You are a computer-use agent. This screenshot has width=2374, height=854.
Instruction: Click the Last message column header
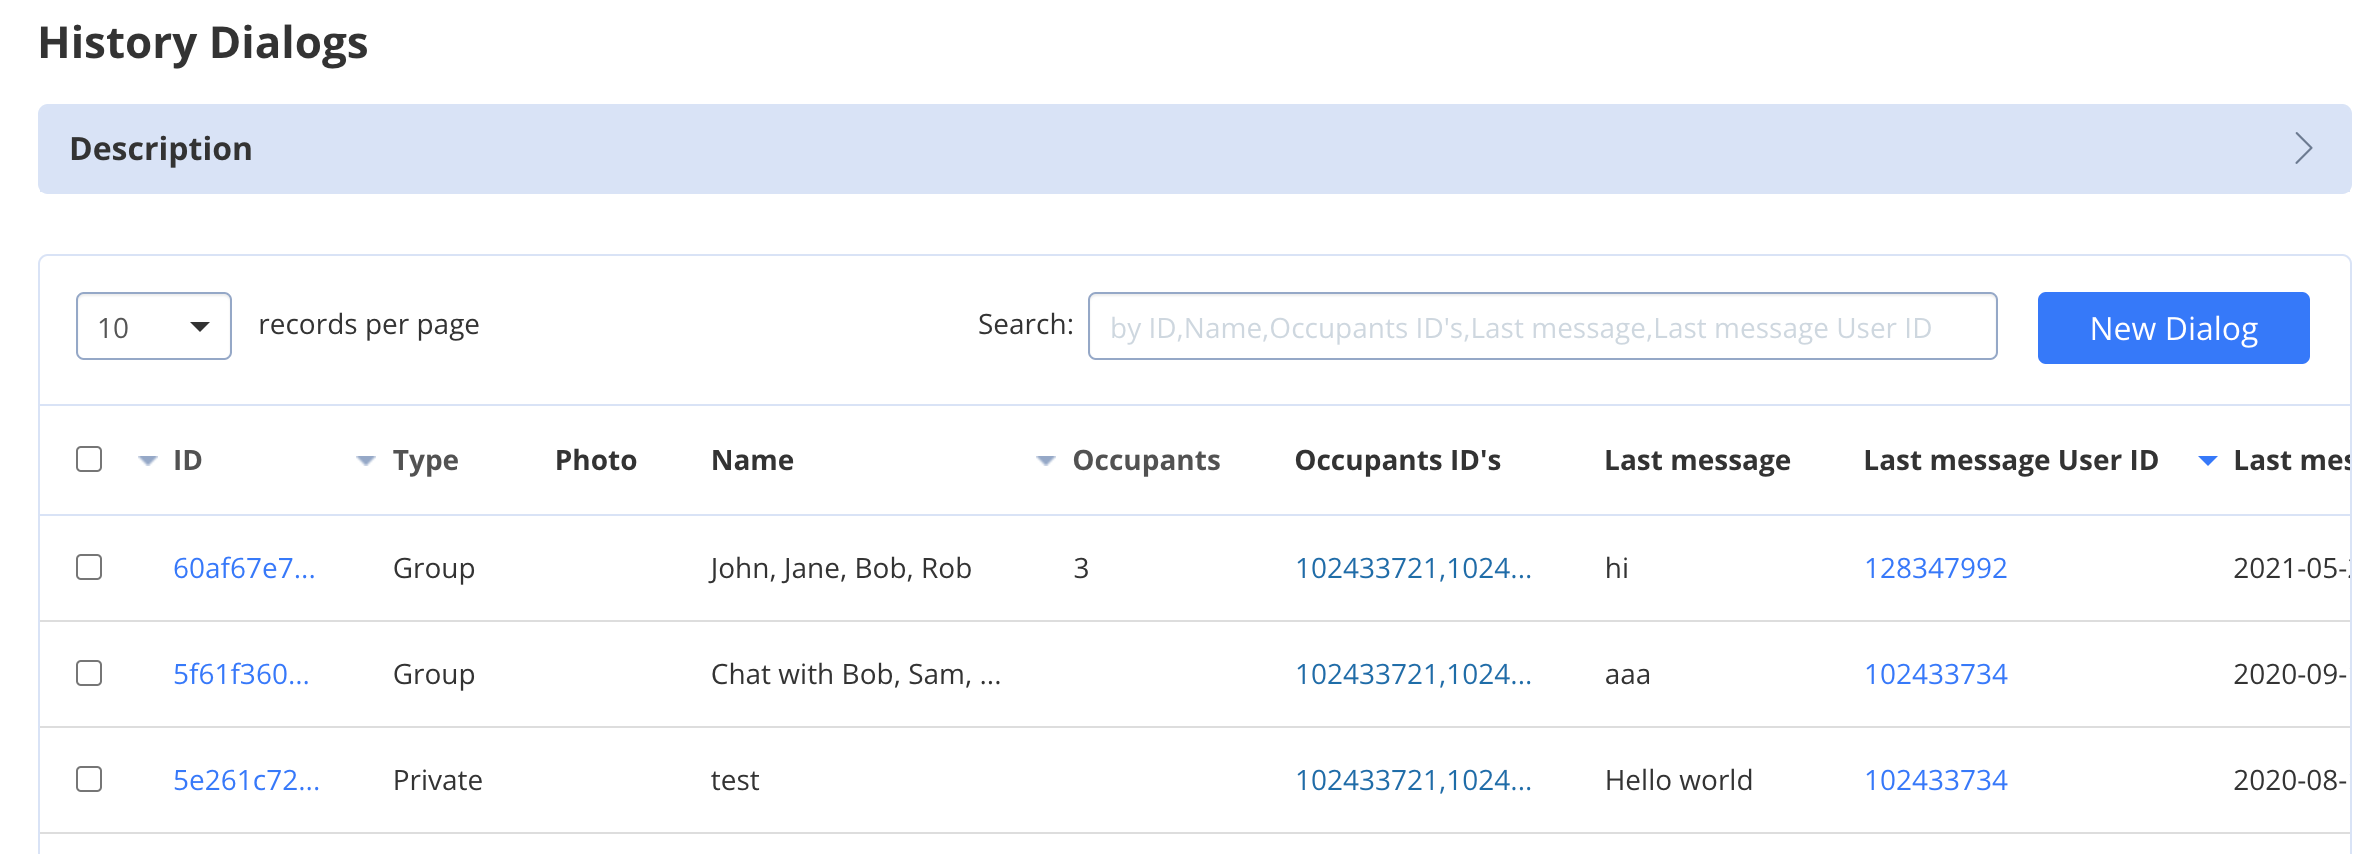1697,460
